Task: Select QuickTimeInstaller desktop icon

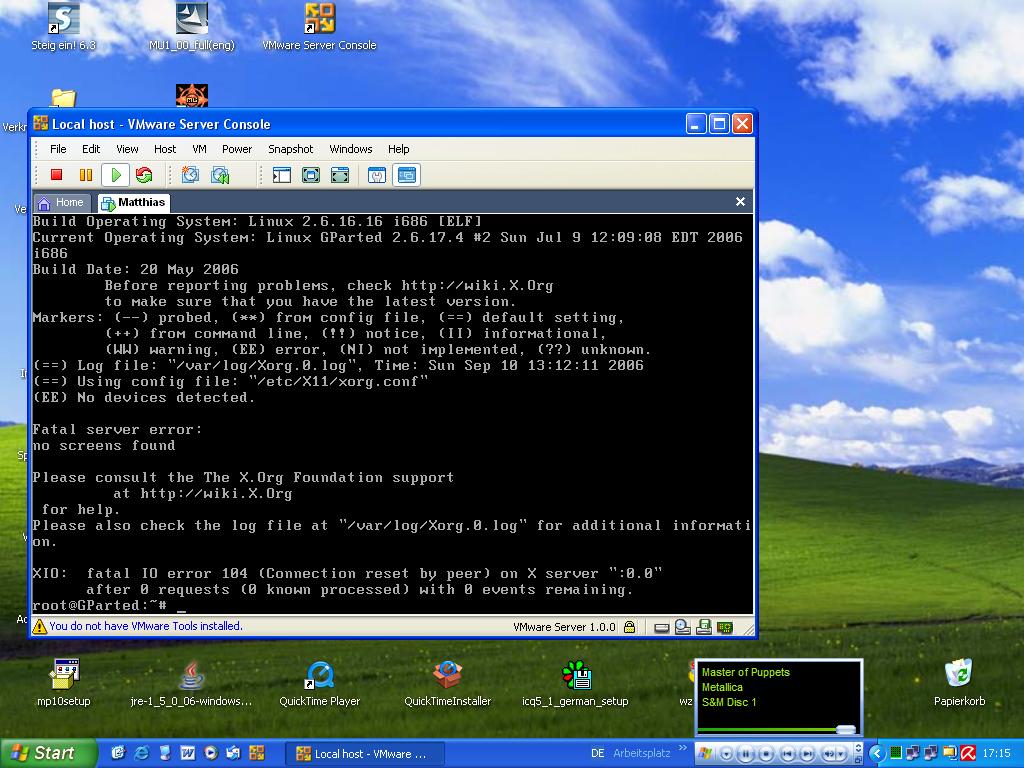Action: coord(447,683)
